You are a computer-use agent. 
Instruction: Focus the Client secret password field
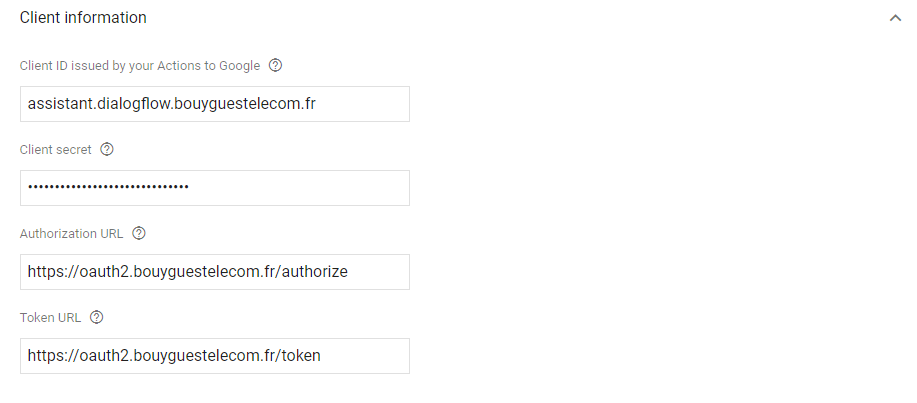(300, 188)
